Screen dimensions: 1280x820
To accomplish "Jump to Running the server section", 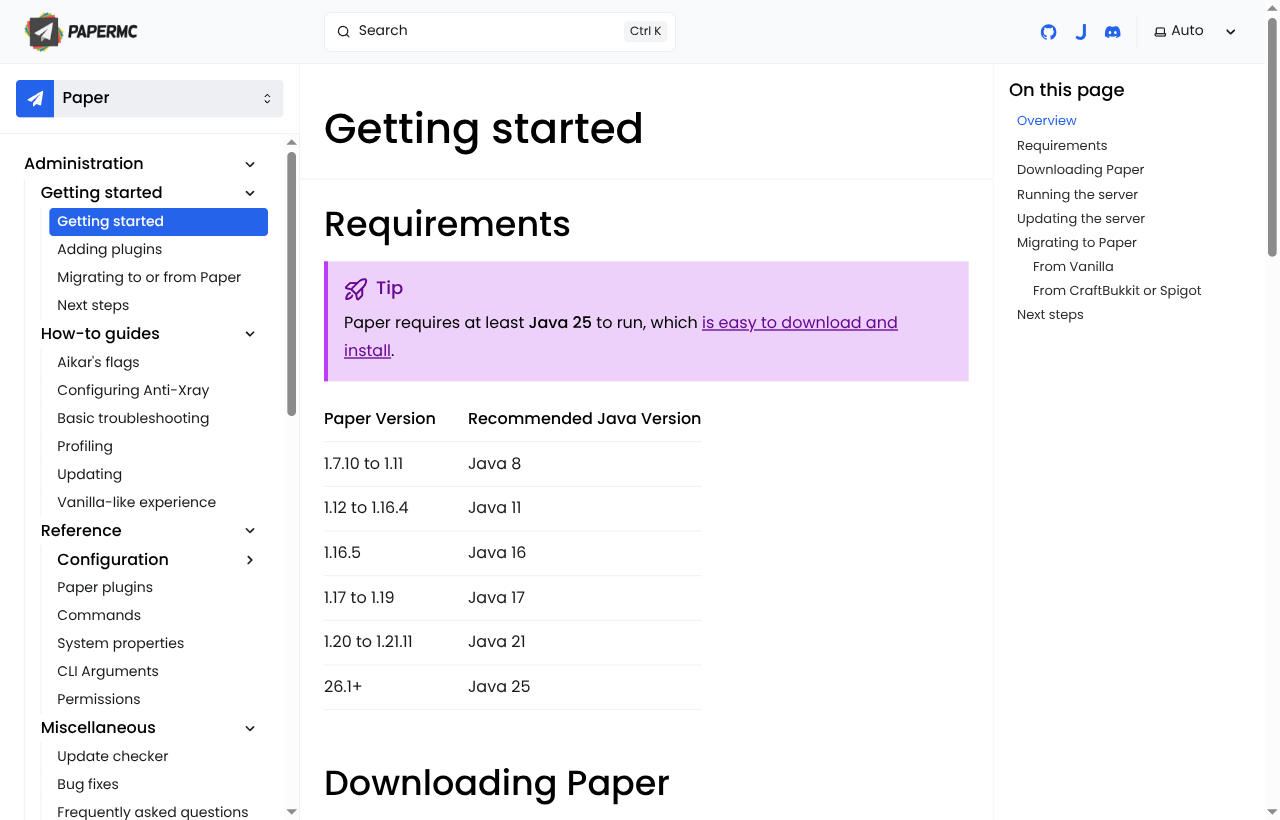I will pos(1077,195).
